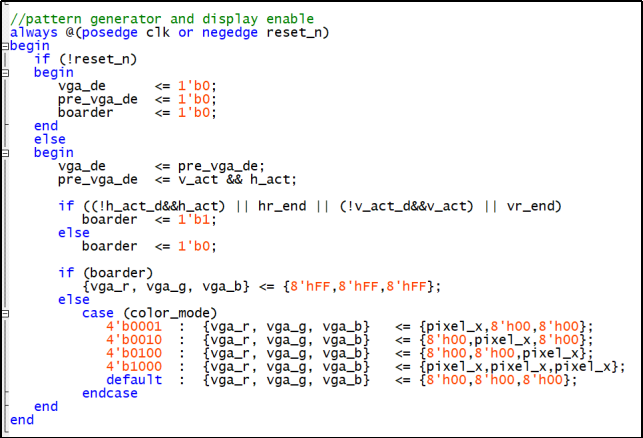Click 'hr_end' in the if condition
This screenshot has height=438, width=643.
click(282, 206)
